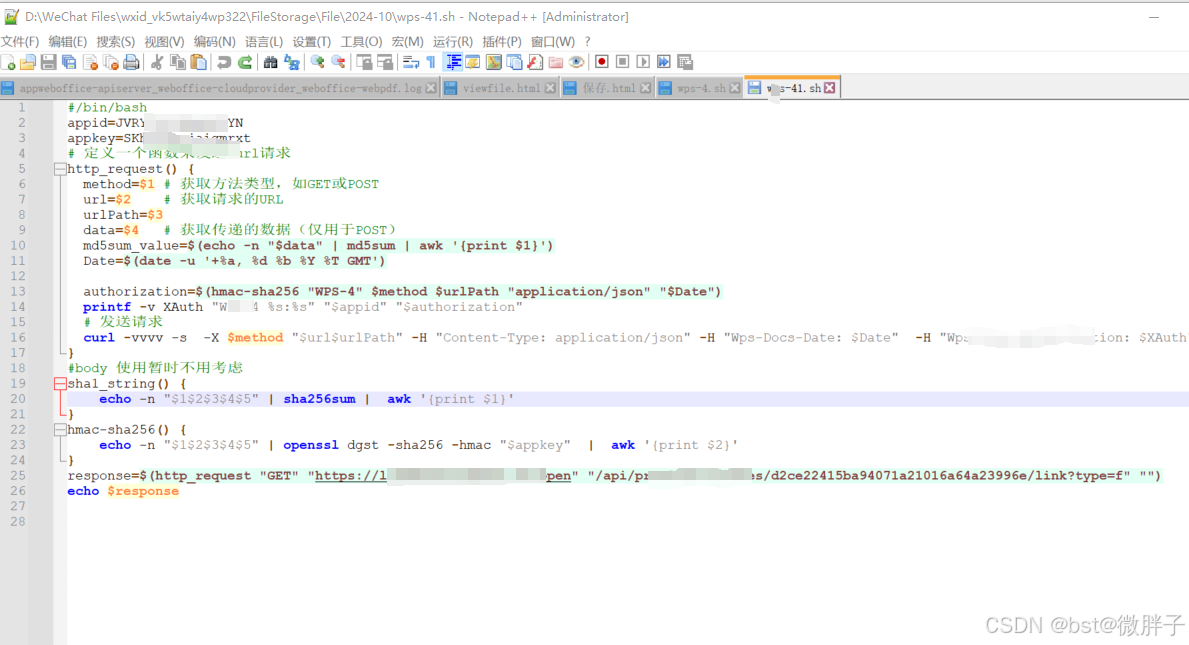Click the Paste clipboard icon

click(199, 62)
